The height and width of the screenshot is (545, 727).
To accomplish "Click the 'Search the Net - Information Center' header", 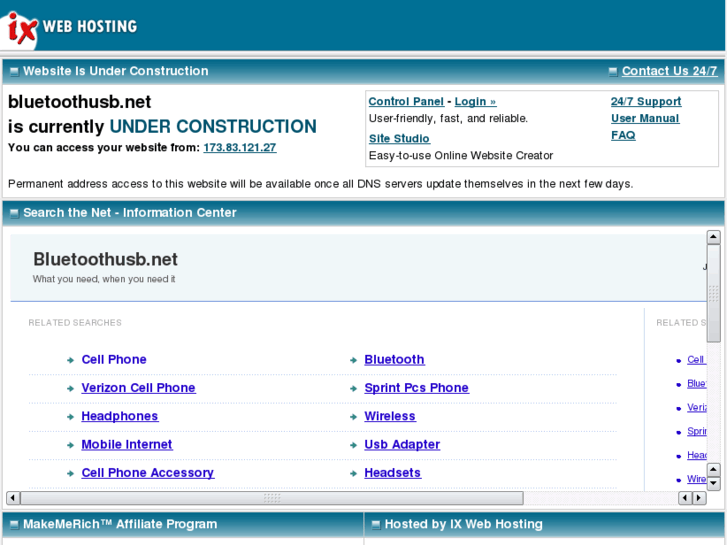I will click(x=130, y=212).
